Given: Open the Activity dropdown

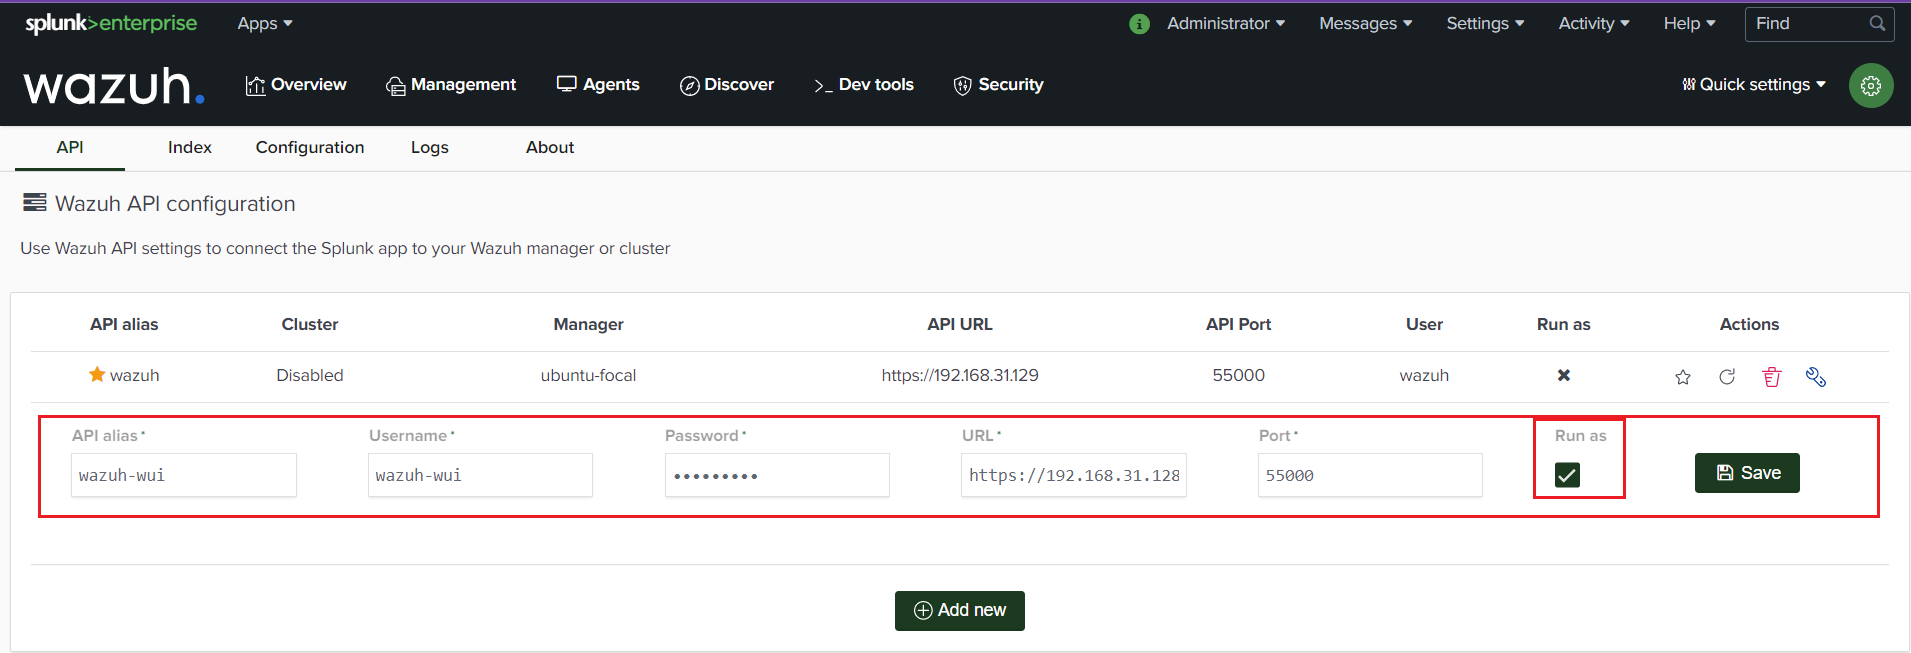Looking at the screenshot, I should (1594, 23).
